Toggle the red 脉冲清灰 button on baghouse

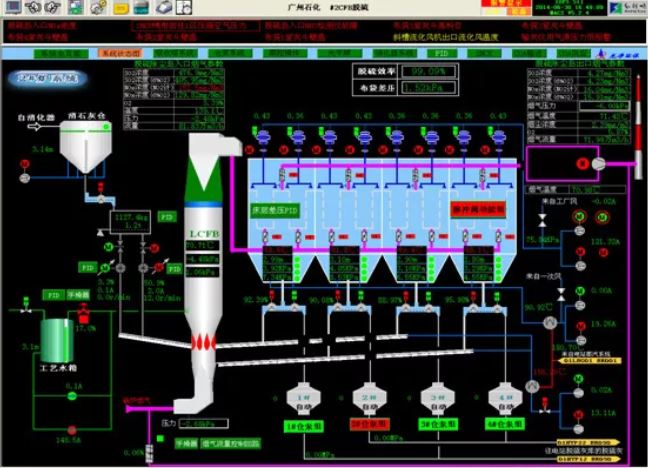tap(480, 211)
